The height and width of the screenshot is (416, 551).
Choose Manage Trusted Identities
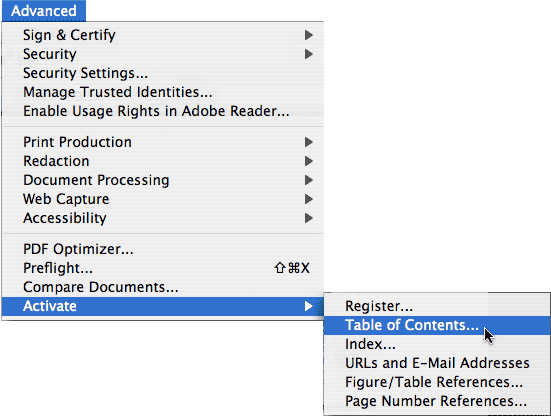(163, 92)
